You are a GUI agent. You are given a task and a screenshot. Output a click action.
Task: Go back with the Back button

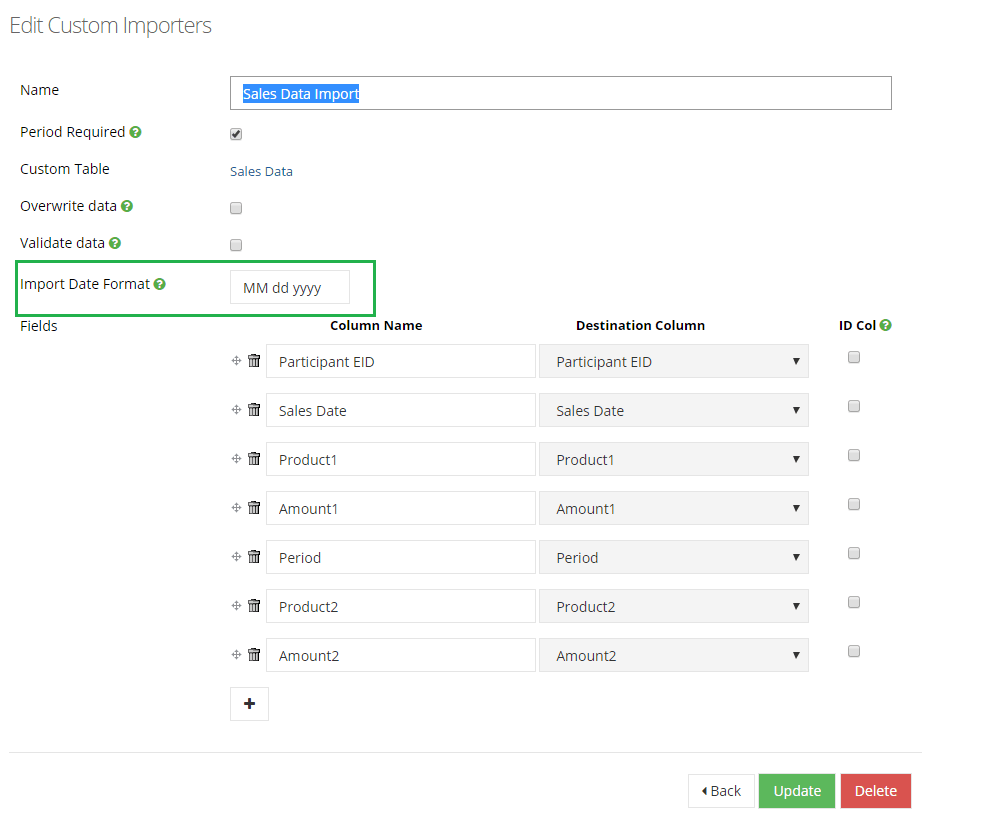click(721, 791)
